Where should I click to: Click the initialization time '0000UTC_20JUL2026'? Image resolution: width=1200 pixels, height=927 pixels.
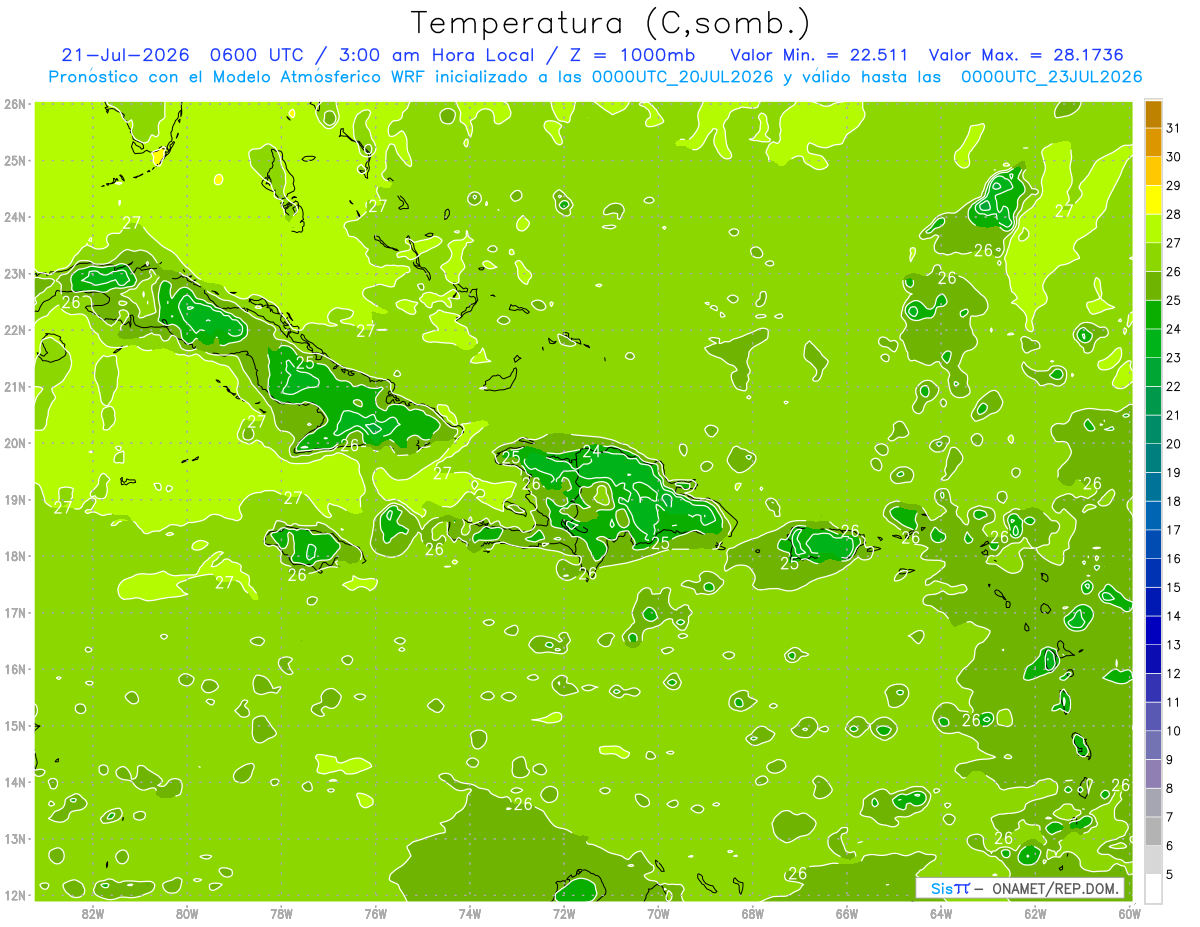coord(683,77)
